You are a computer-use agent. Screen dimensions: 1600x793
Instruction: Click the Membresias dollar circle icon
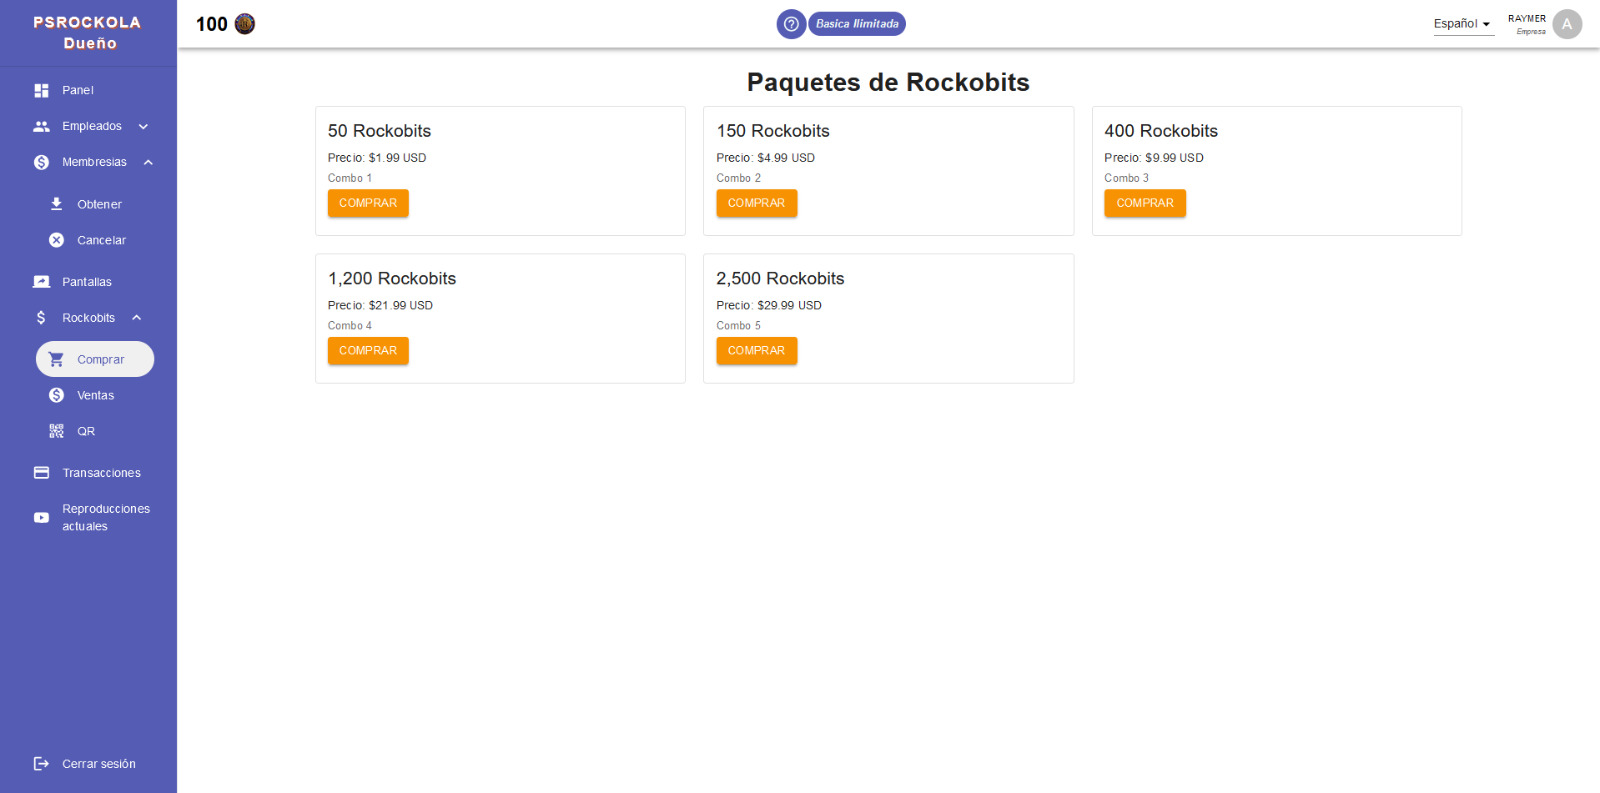coord(41,162)
